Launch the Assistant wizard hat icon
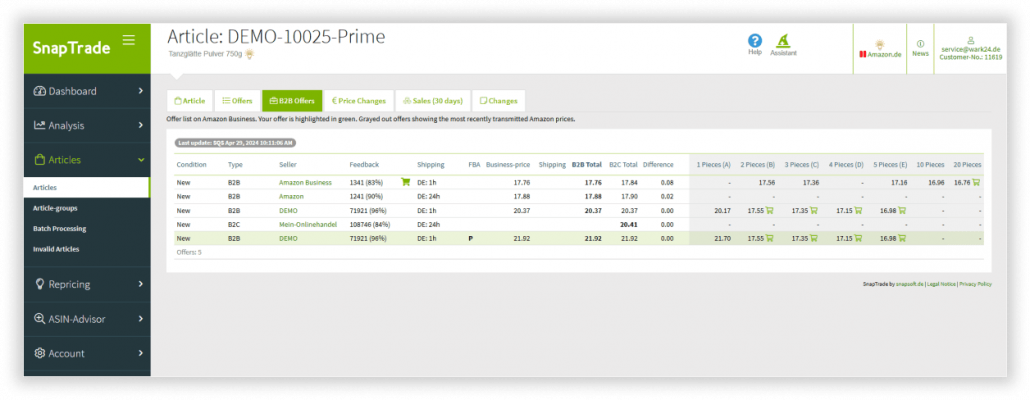 click(x=783, y=41)
